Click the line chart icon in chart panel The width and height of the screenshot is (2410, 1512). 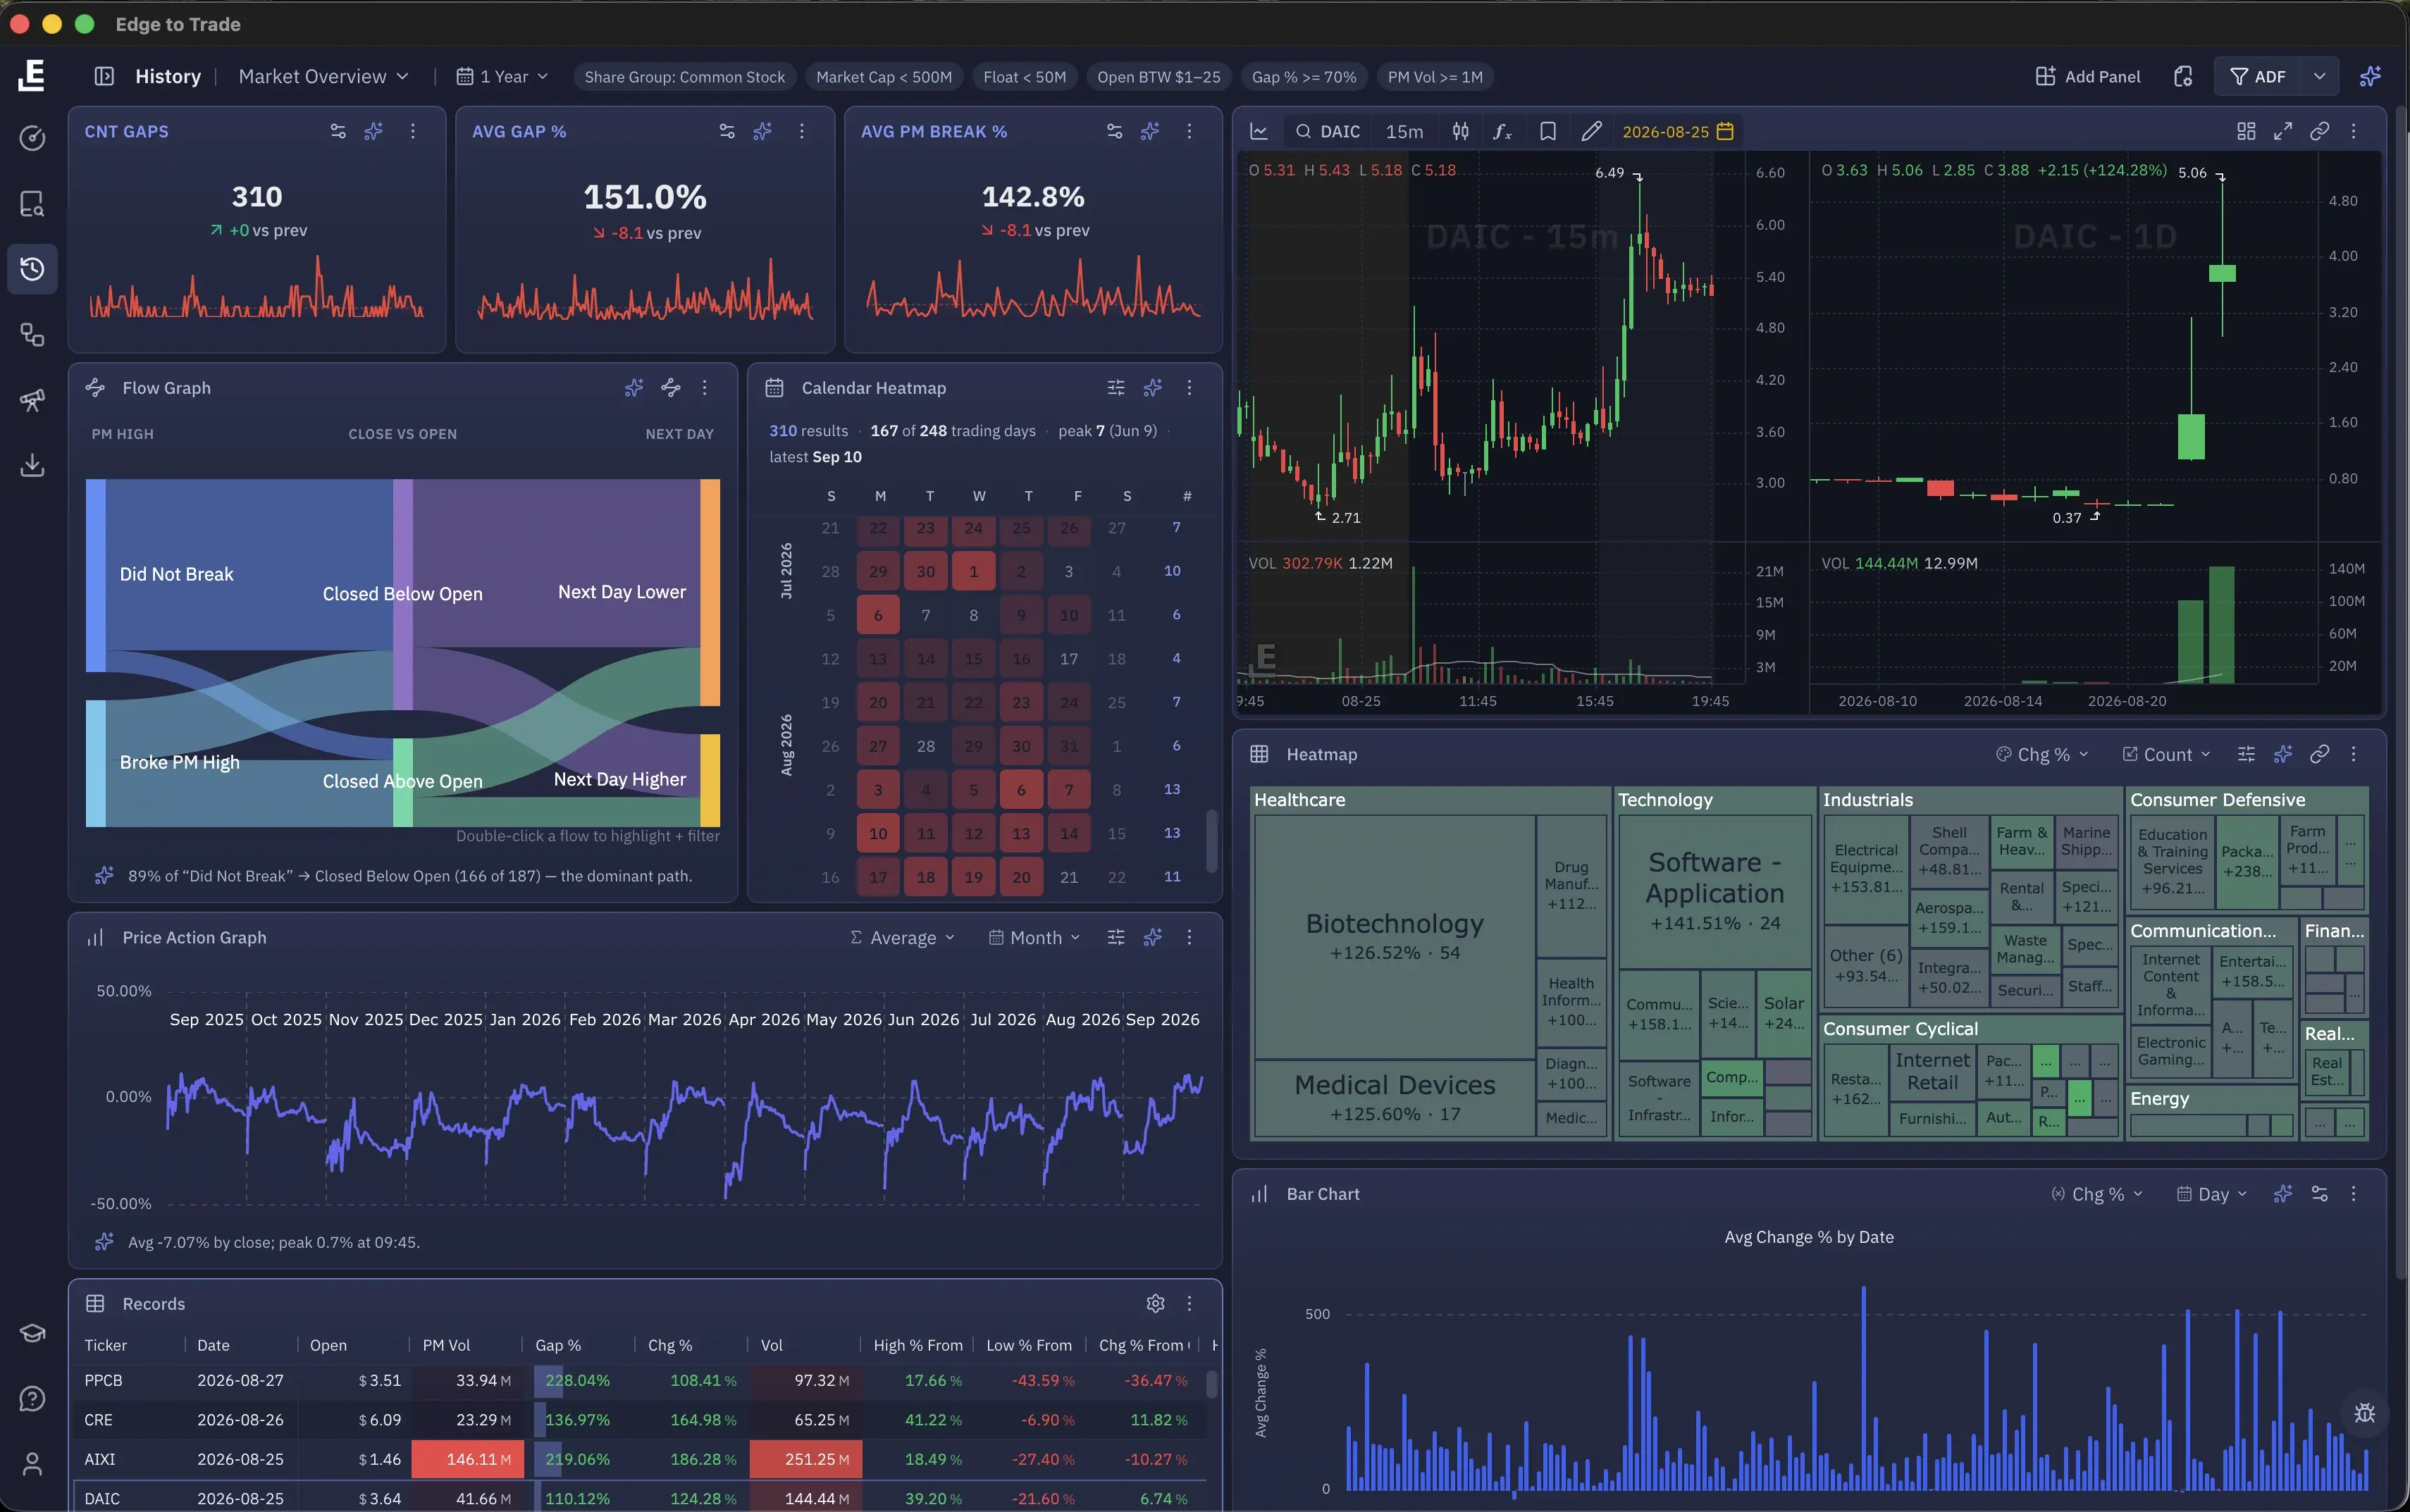tap(1259, 131)
